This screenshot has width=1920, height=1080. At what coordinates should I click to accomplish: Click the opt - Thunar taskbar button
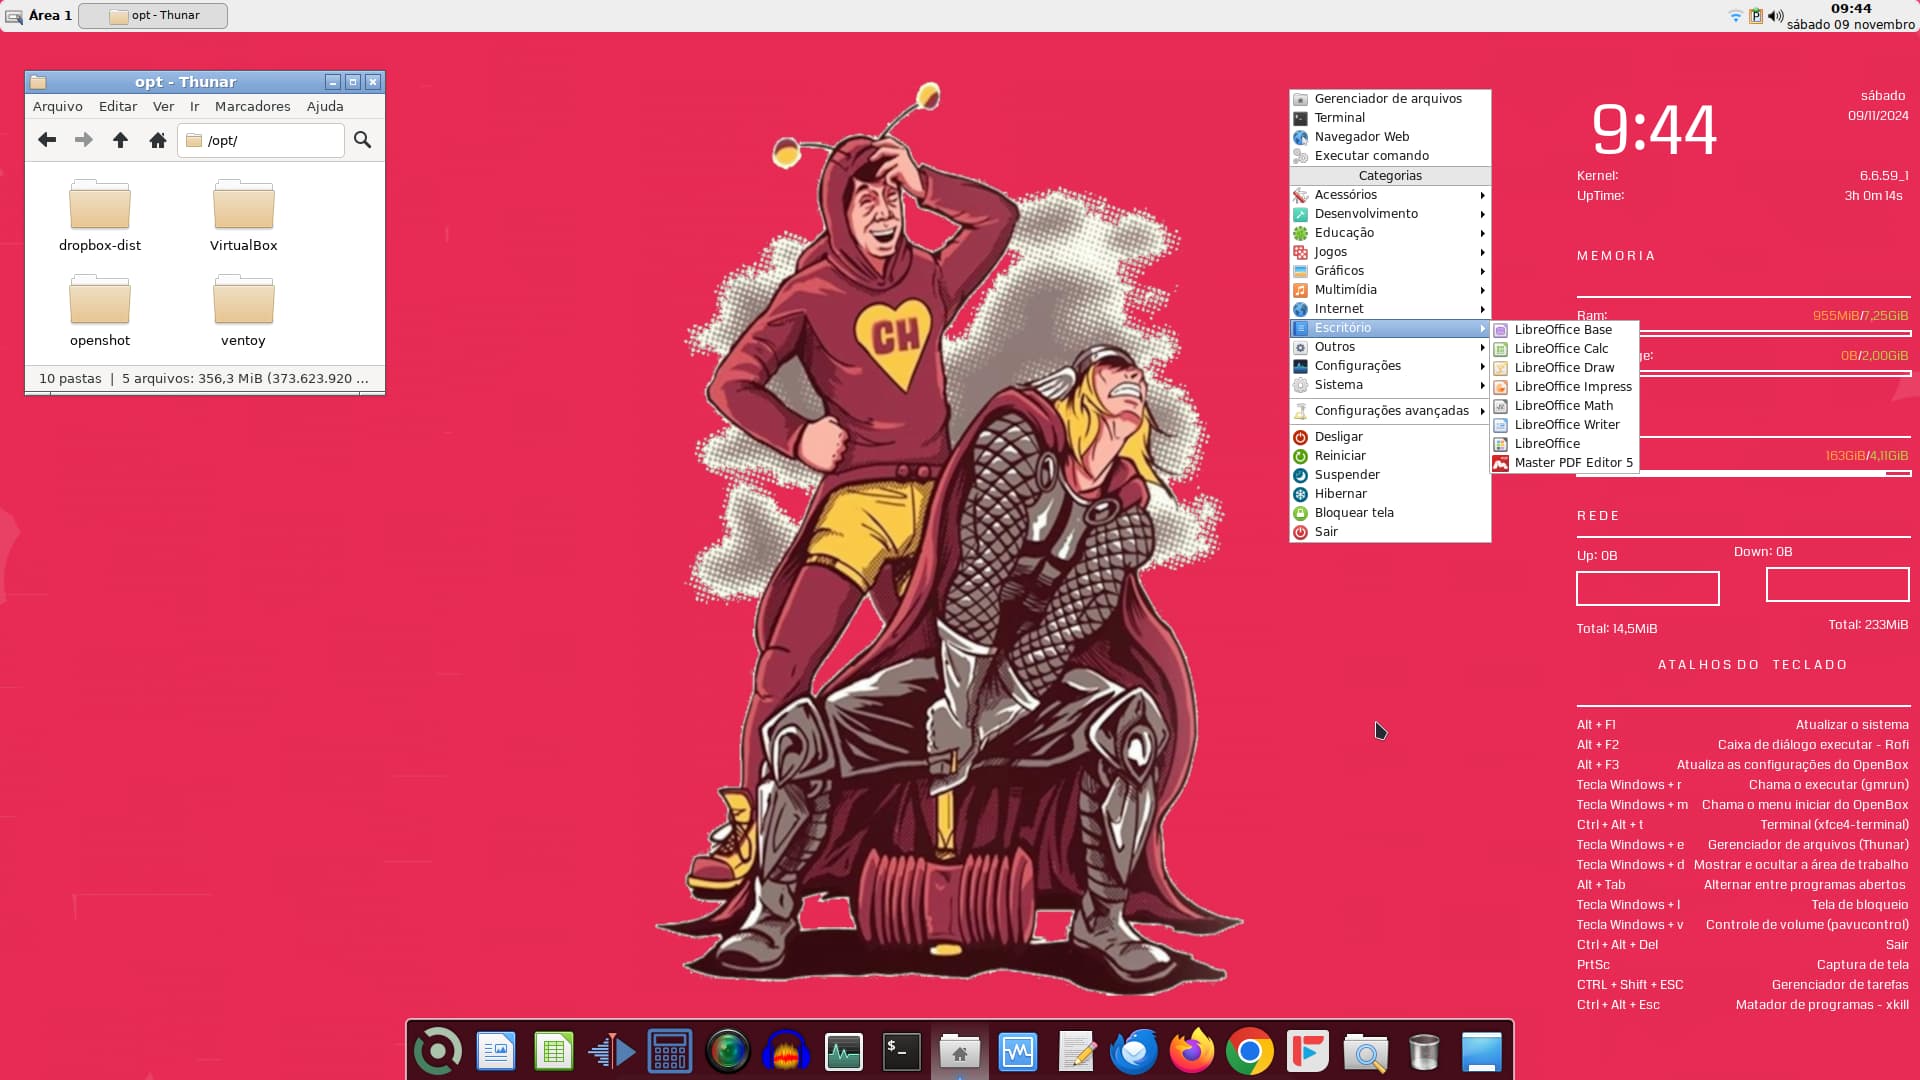[x=153, y=15]
